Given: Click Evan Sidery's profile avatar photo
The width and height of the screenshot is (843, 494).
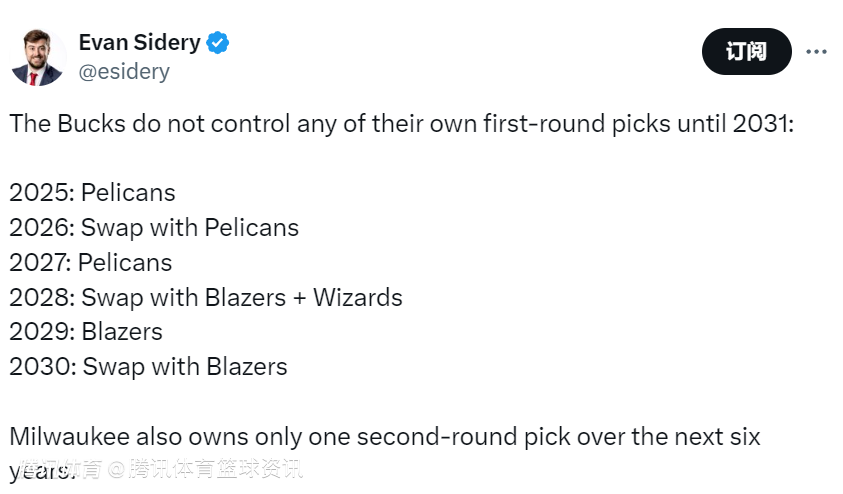Looking at the screenshot, I should 38,57.
